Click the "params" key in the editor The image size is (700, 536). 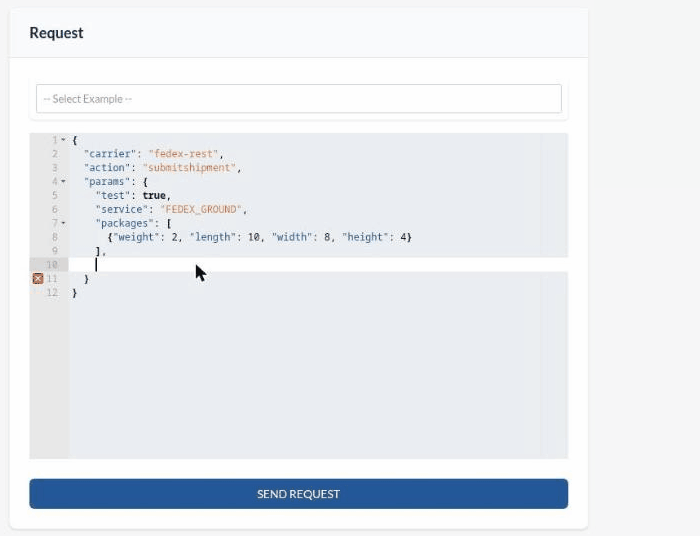coord(107,182)
